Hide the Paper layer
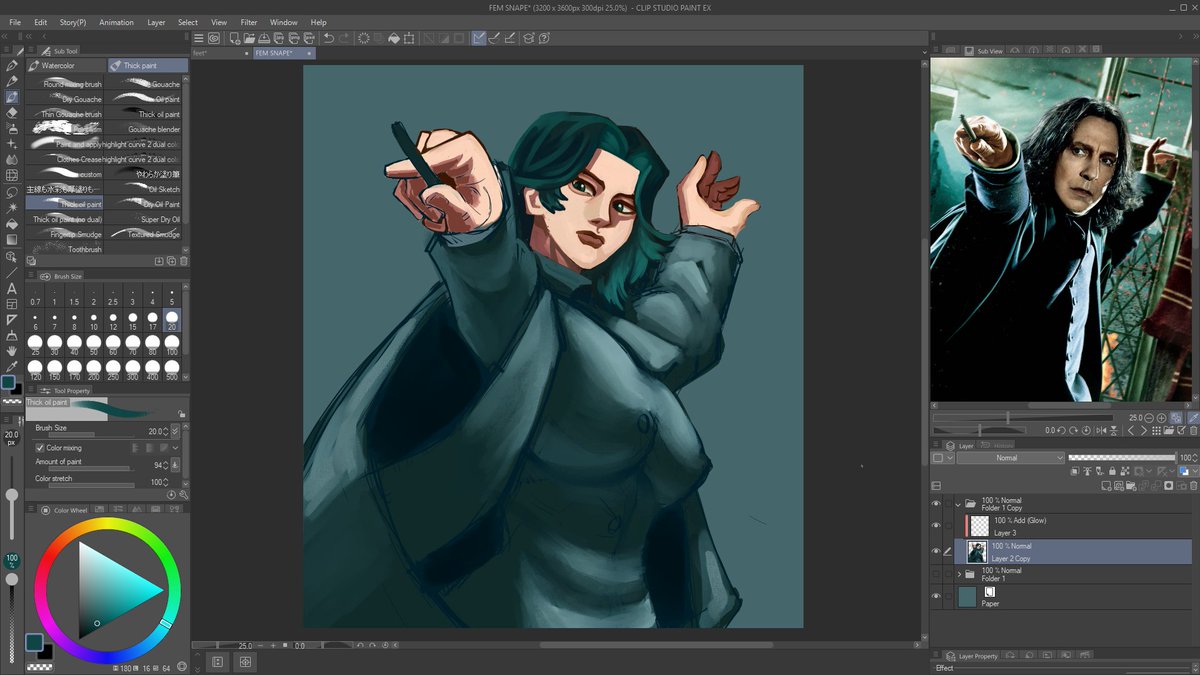Screen dimensions: 1200x675 coord(936,596)
